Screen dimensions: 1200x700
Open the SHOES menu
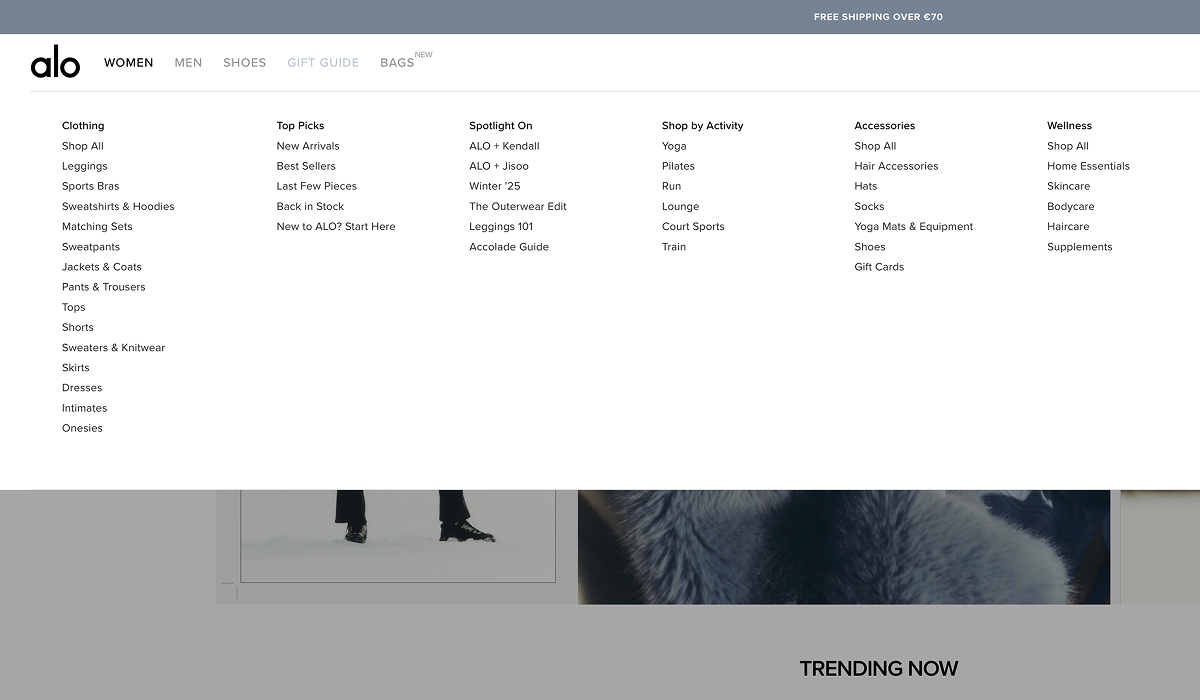pos(244,62)
